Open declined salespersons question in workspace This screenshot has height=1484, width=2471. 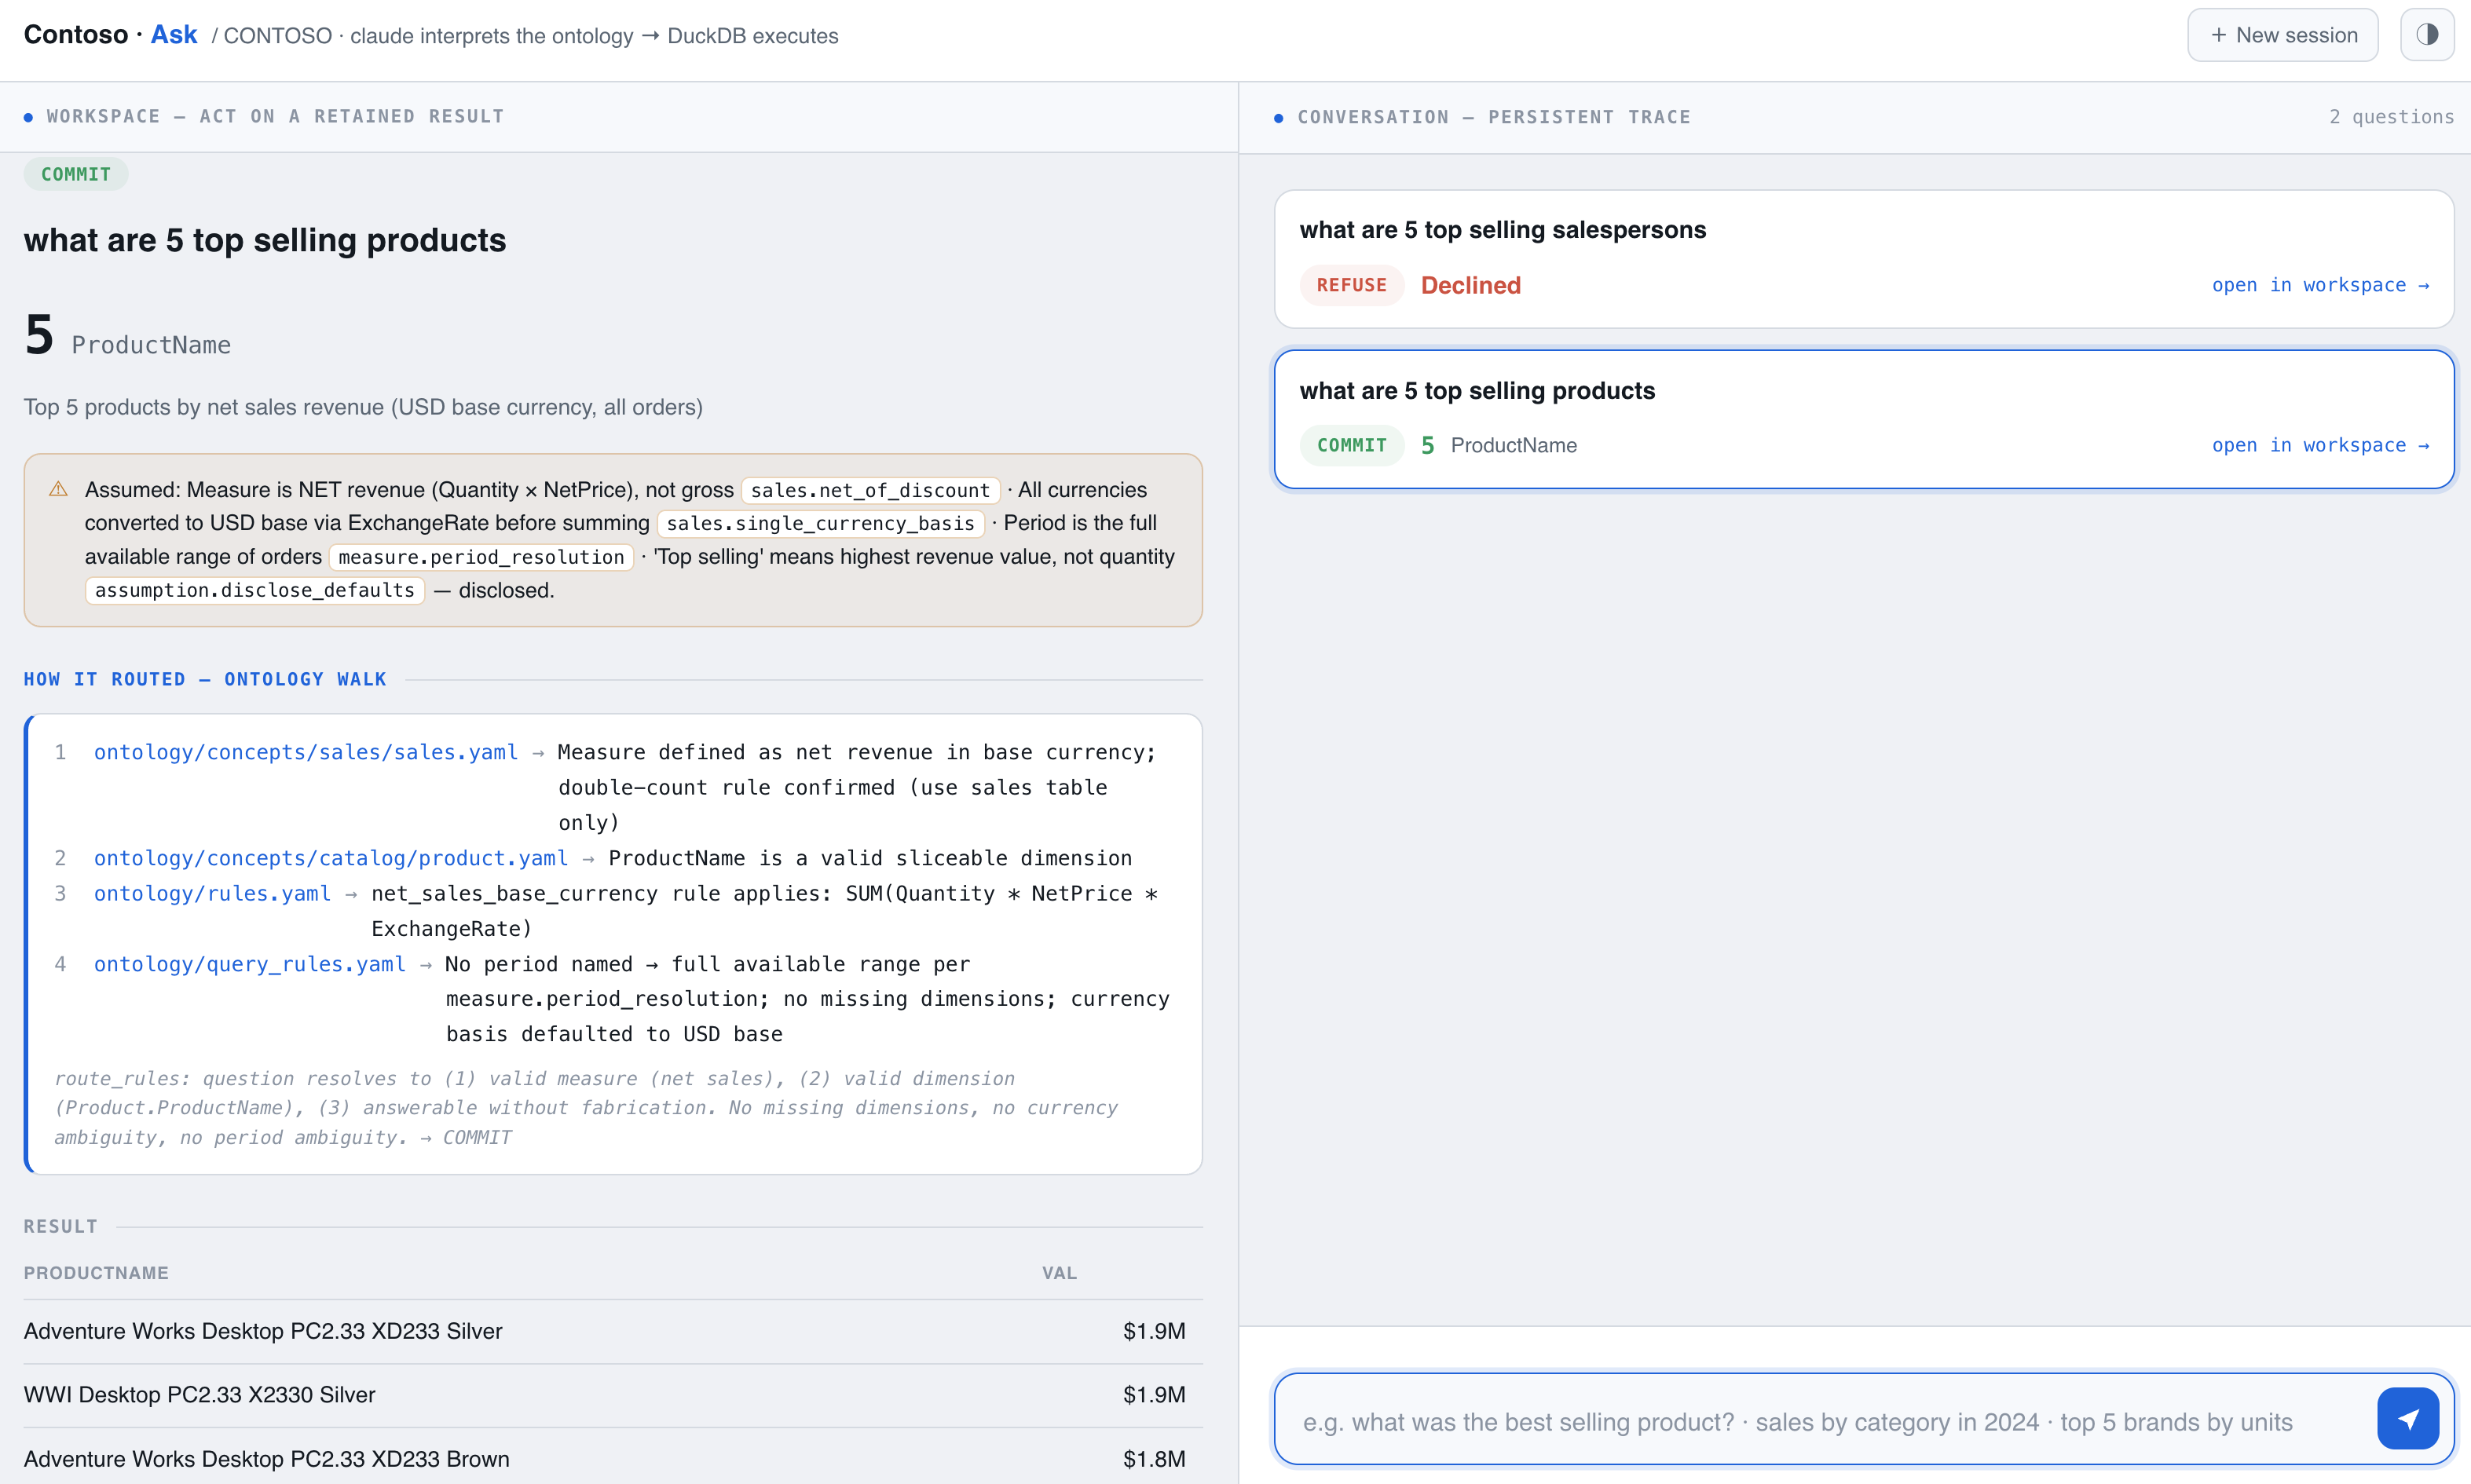(x=2320, y=285)
